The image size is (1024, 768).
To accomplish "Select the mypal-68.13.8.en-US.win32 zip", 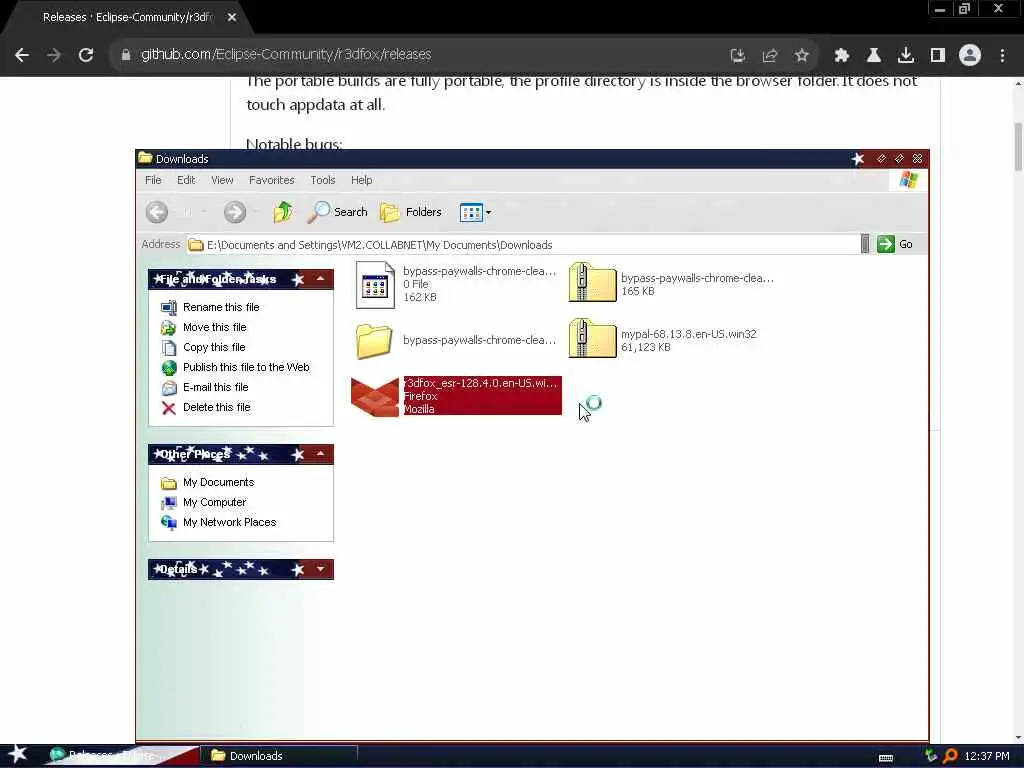I will [x=663, y=340].
